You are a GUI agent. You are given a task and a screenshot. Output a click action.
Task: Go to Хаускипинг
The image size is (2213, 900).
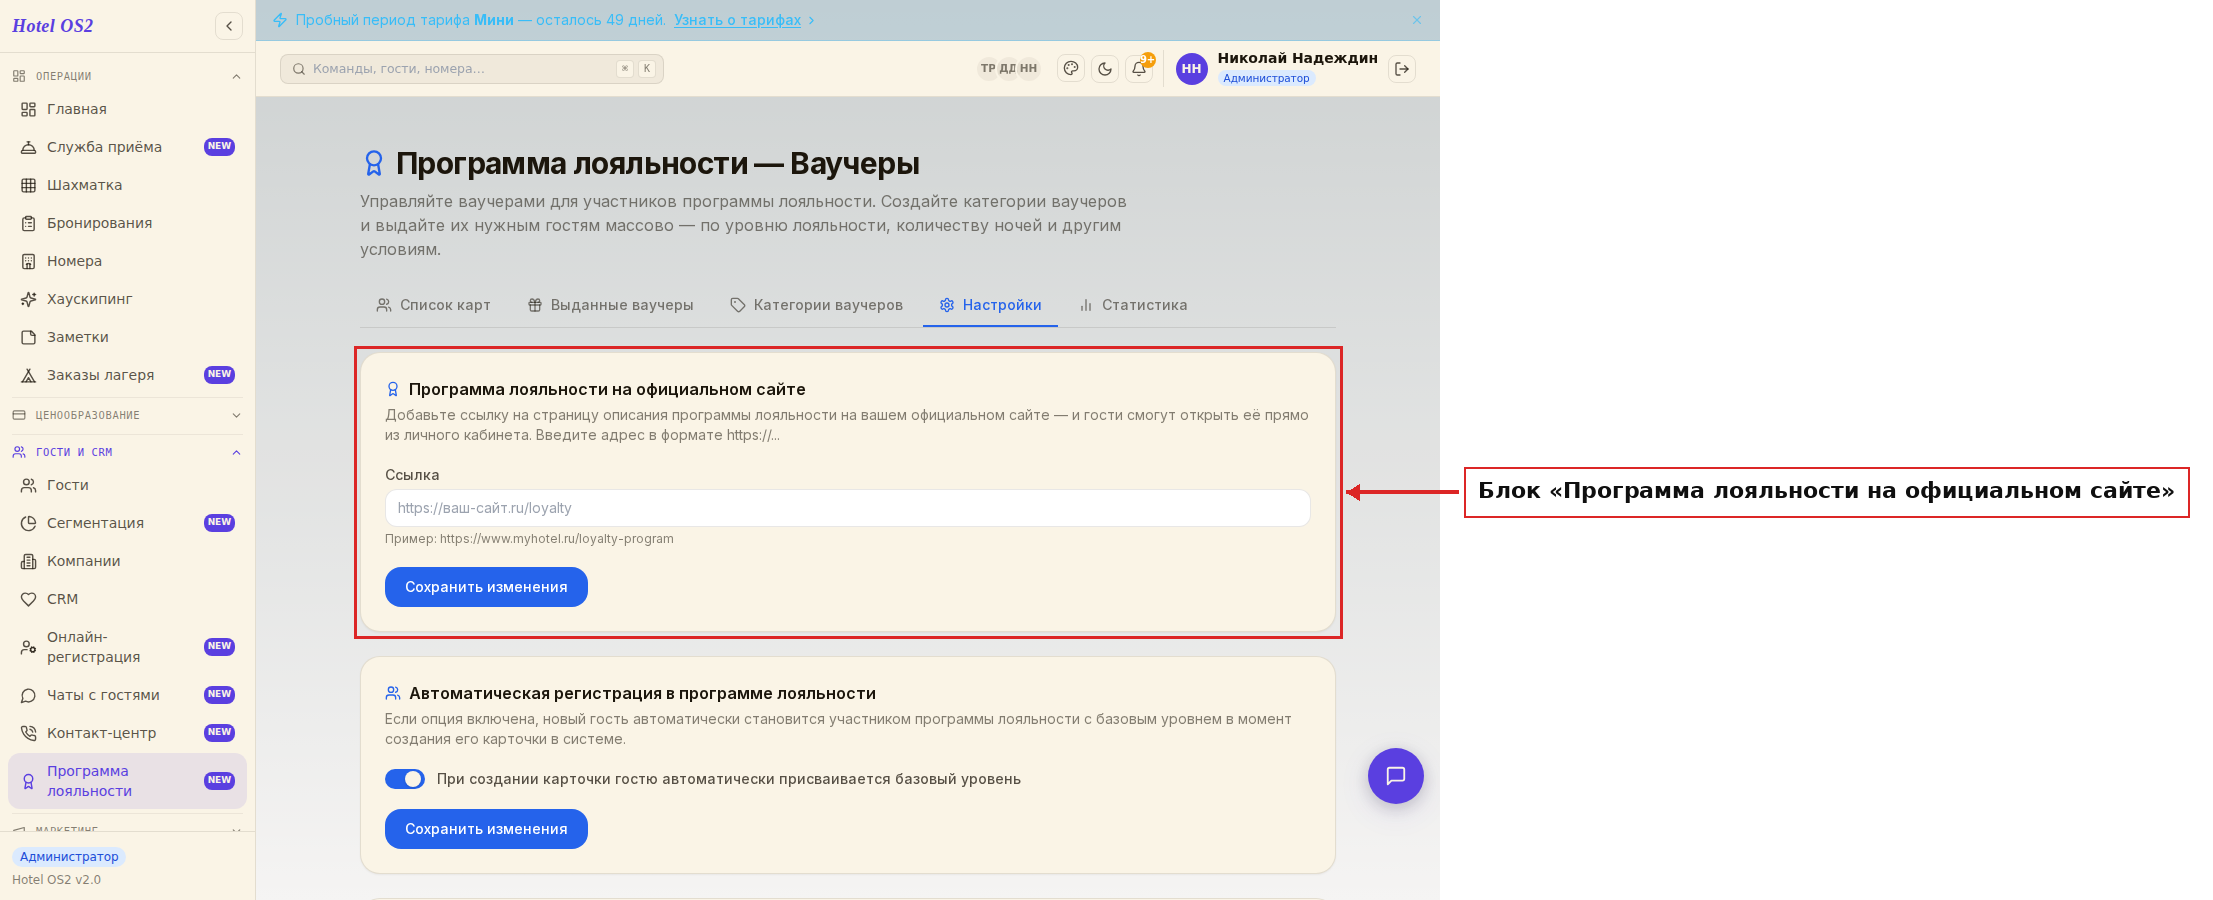coord(127,299)
